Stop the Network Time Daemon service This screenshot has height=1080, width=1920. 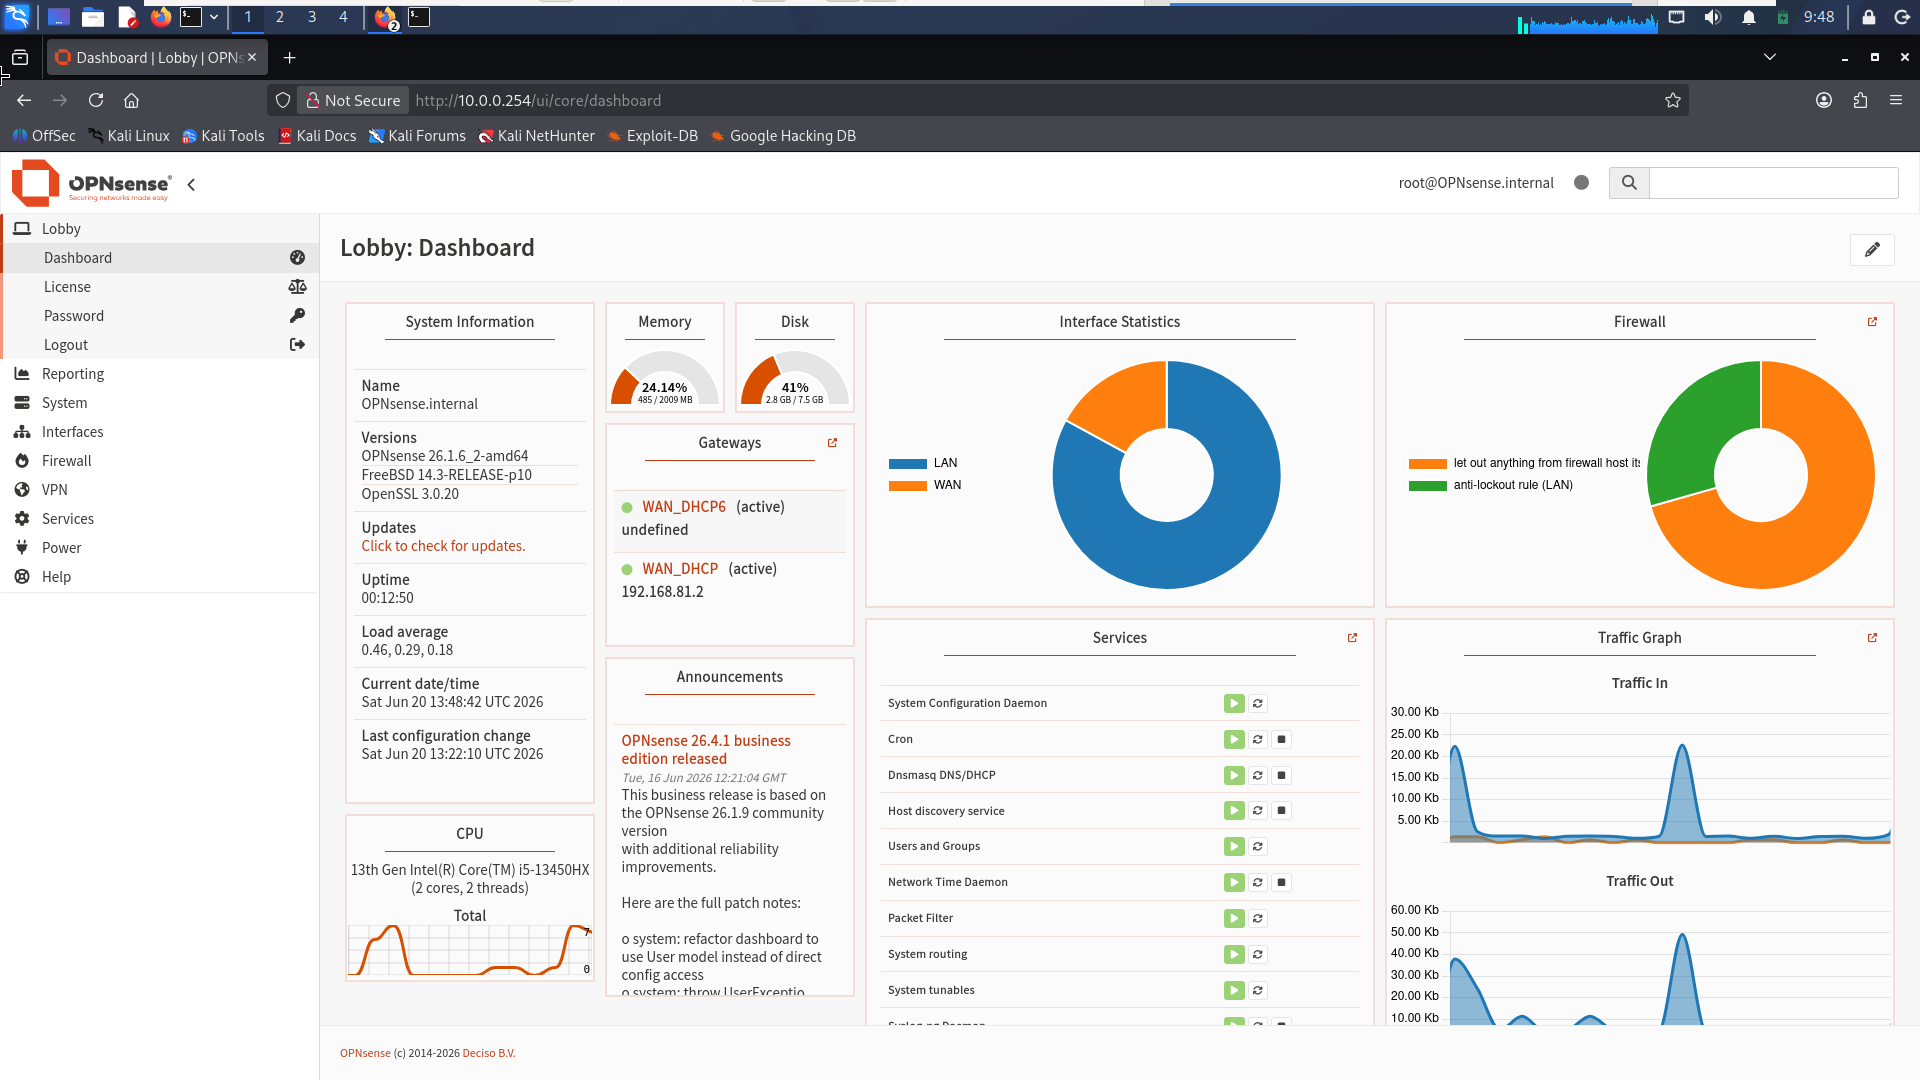[1282, 883]
